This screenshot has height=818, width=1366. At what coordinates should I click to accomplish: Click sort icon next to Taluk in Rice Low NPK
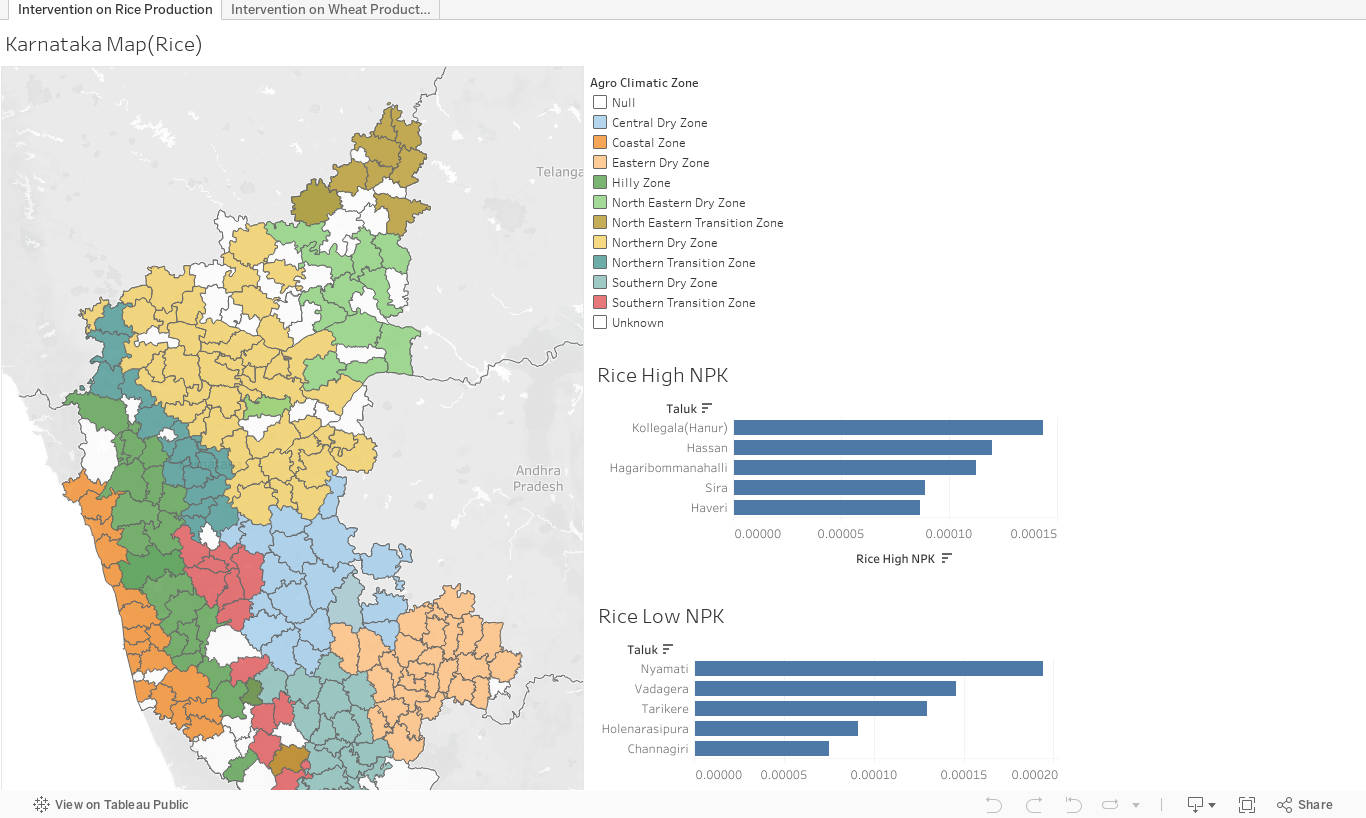[x=668, y=649]
